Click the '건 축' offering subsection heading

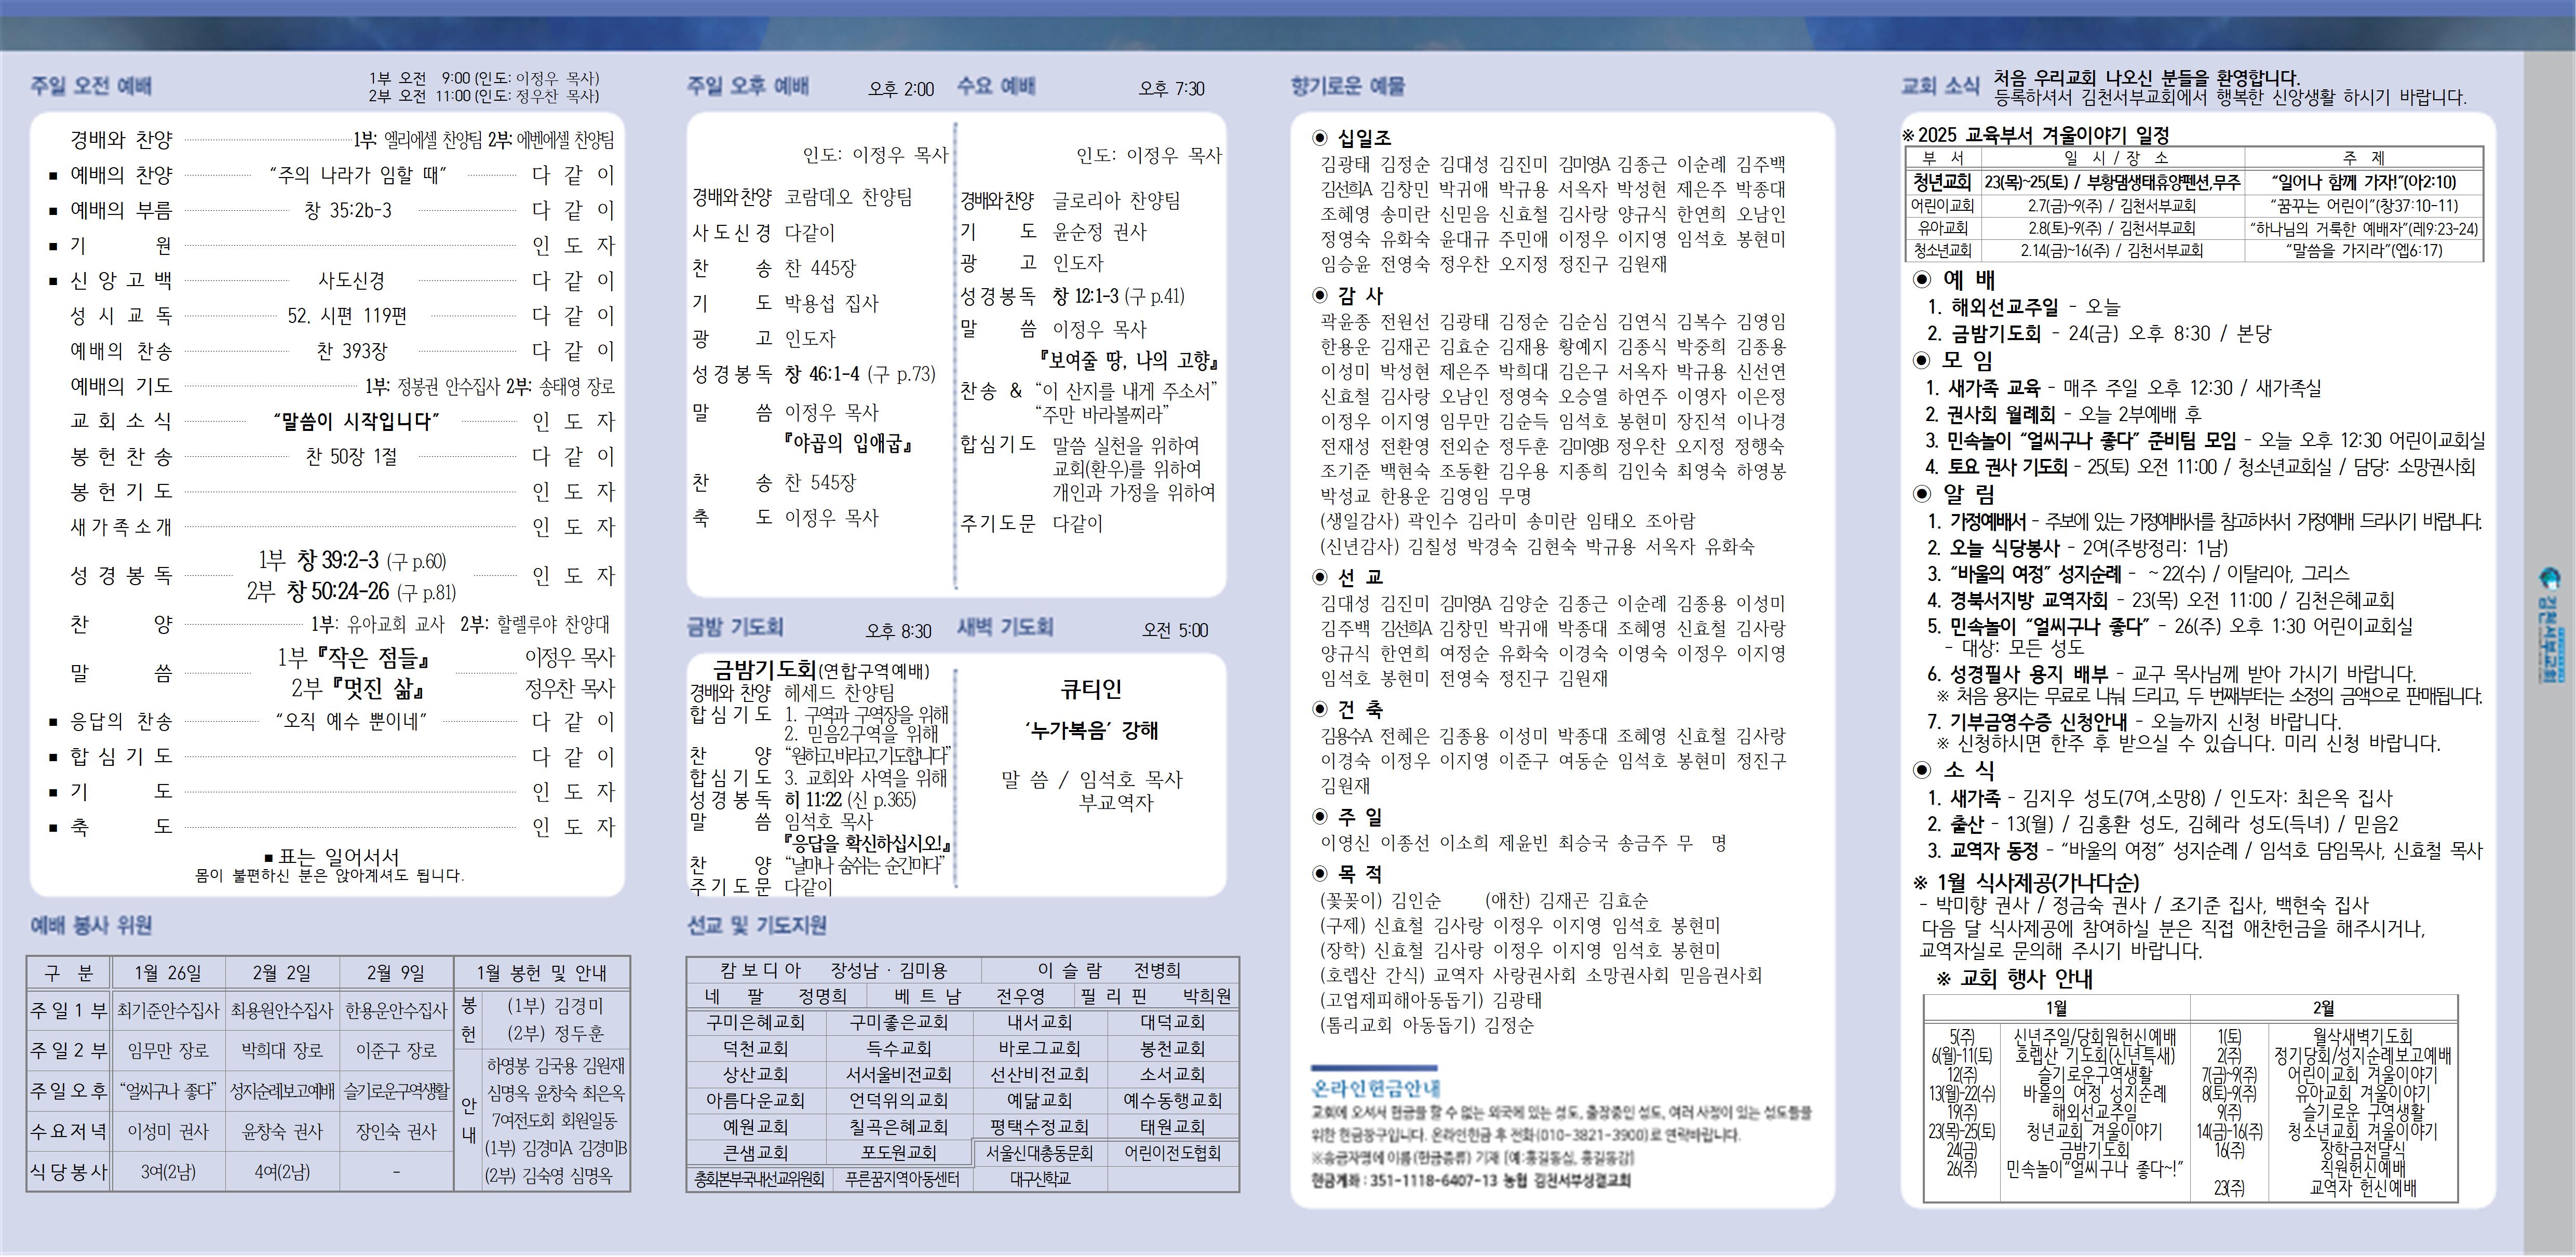[1348, 709]
